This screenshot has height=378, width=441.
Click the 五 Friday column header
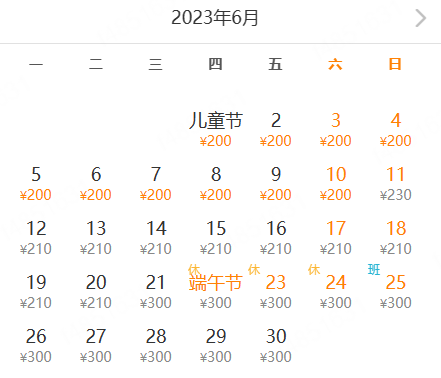(275, 64)
